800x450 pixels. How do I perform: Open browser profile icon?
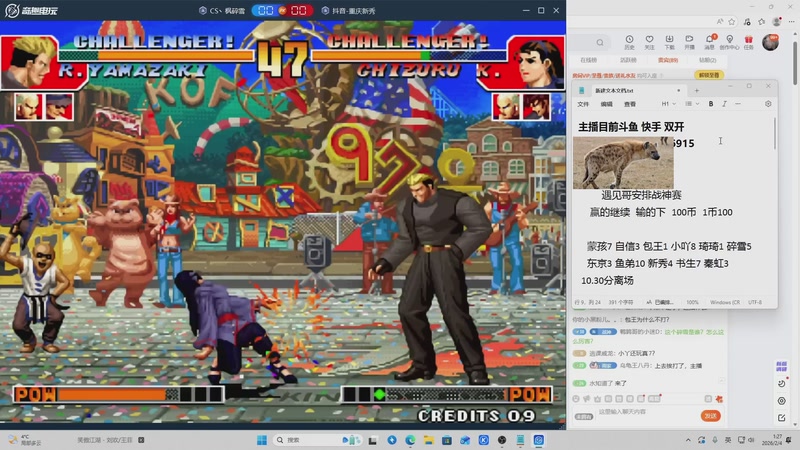tap(777, 21)
